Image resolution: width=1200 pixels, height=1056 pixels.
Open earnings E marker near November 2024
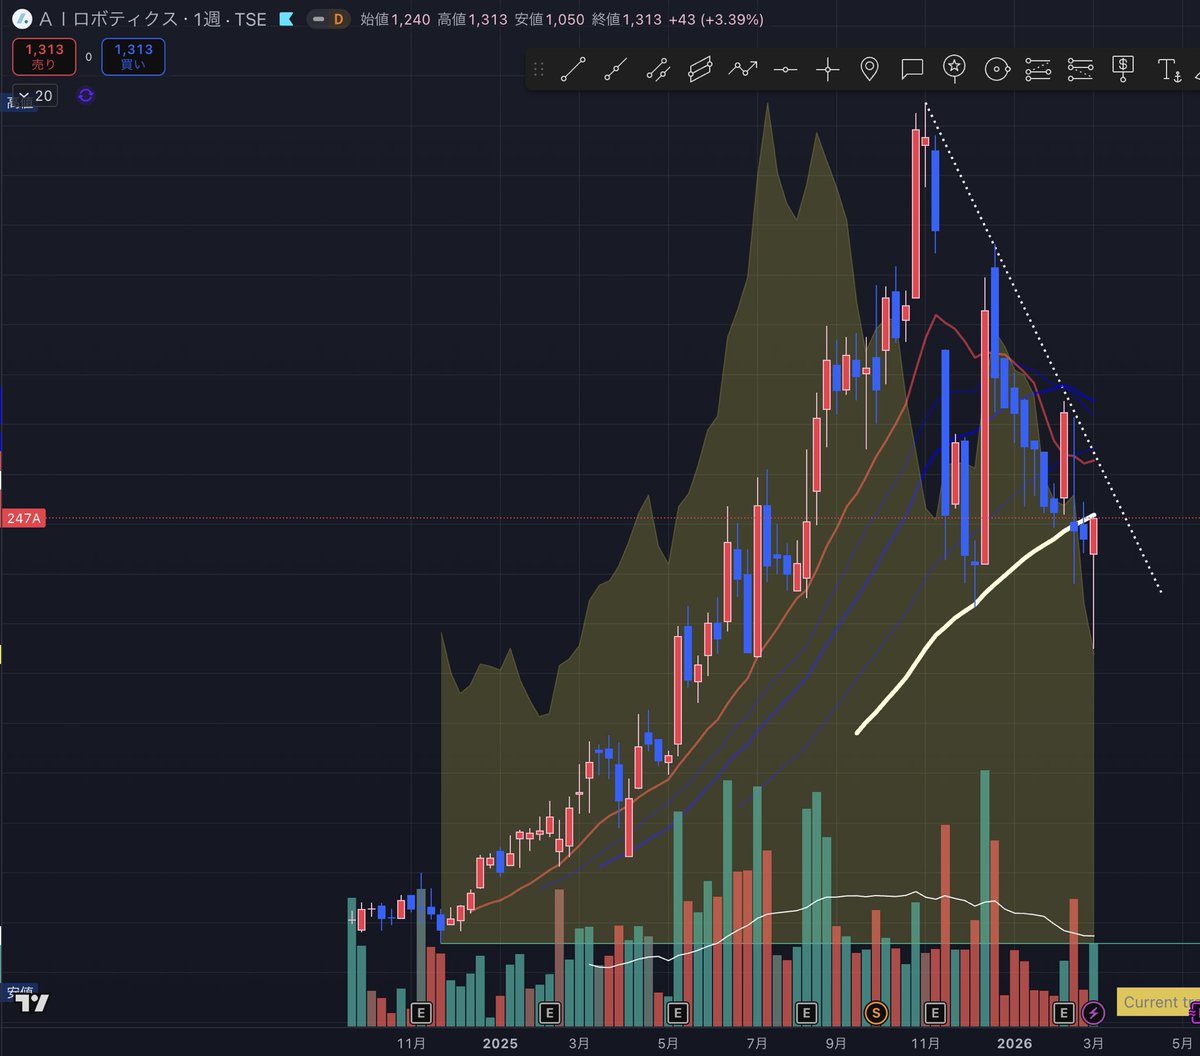[x=420, y=1013]
